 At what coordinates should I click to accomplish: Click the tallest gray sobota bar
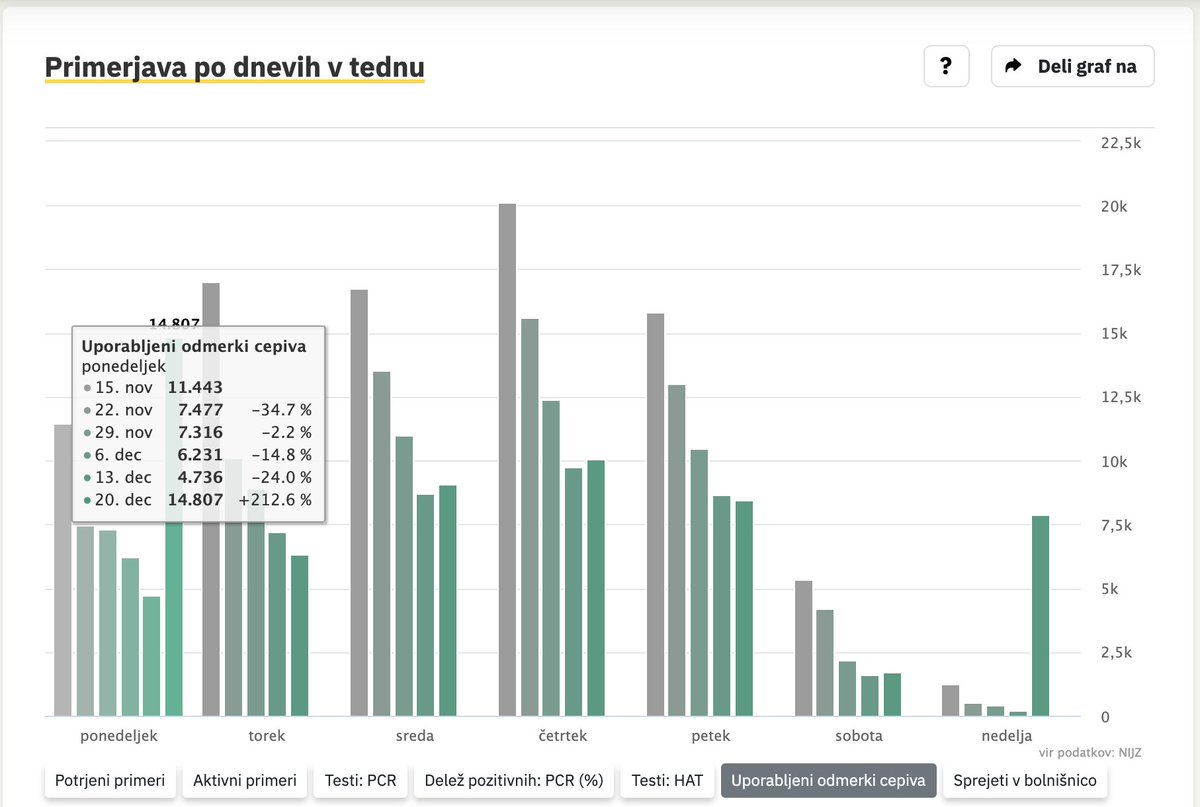pos(803,649)
